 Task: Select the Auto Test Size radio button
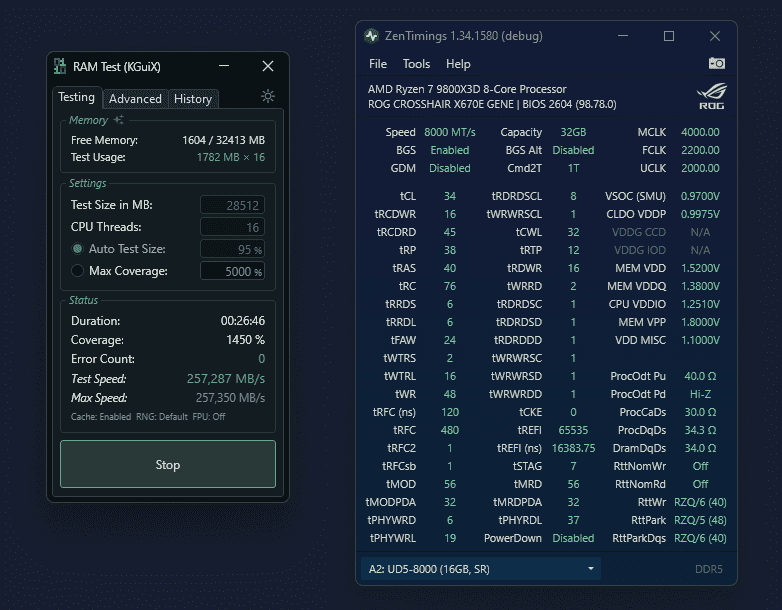tap(77, 248)
